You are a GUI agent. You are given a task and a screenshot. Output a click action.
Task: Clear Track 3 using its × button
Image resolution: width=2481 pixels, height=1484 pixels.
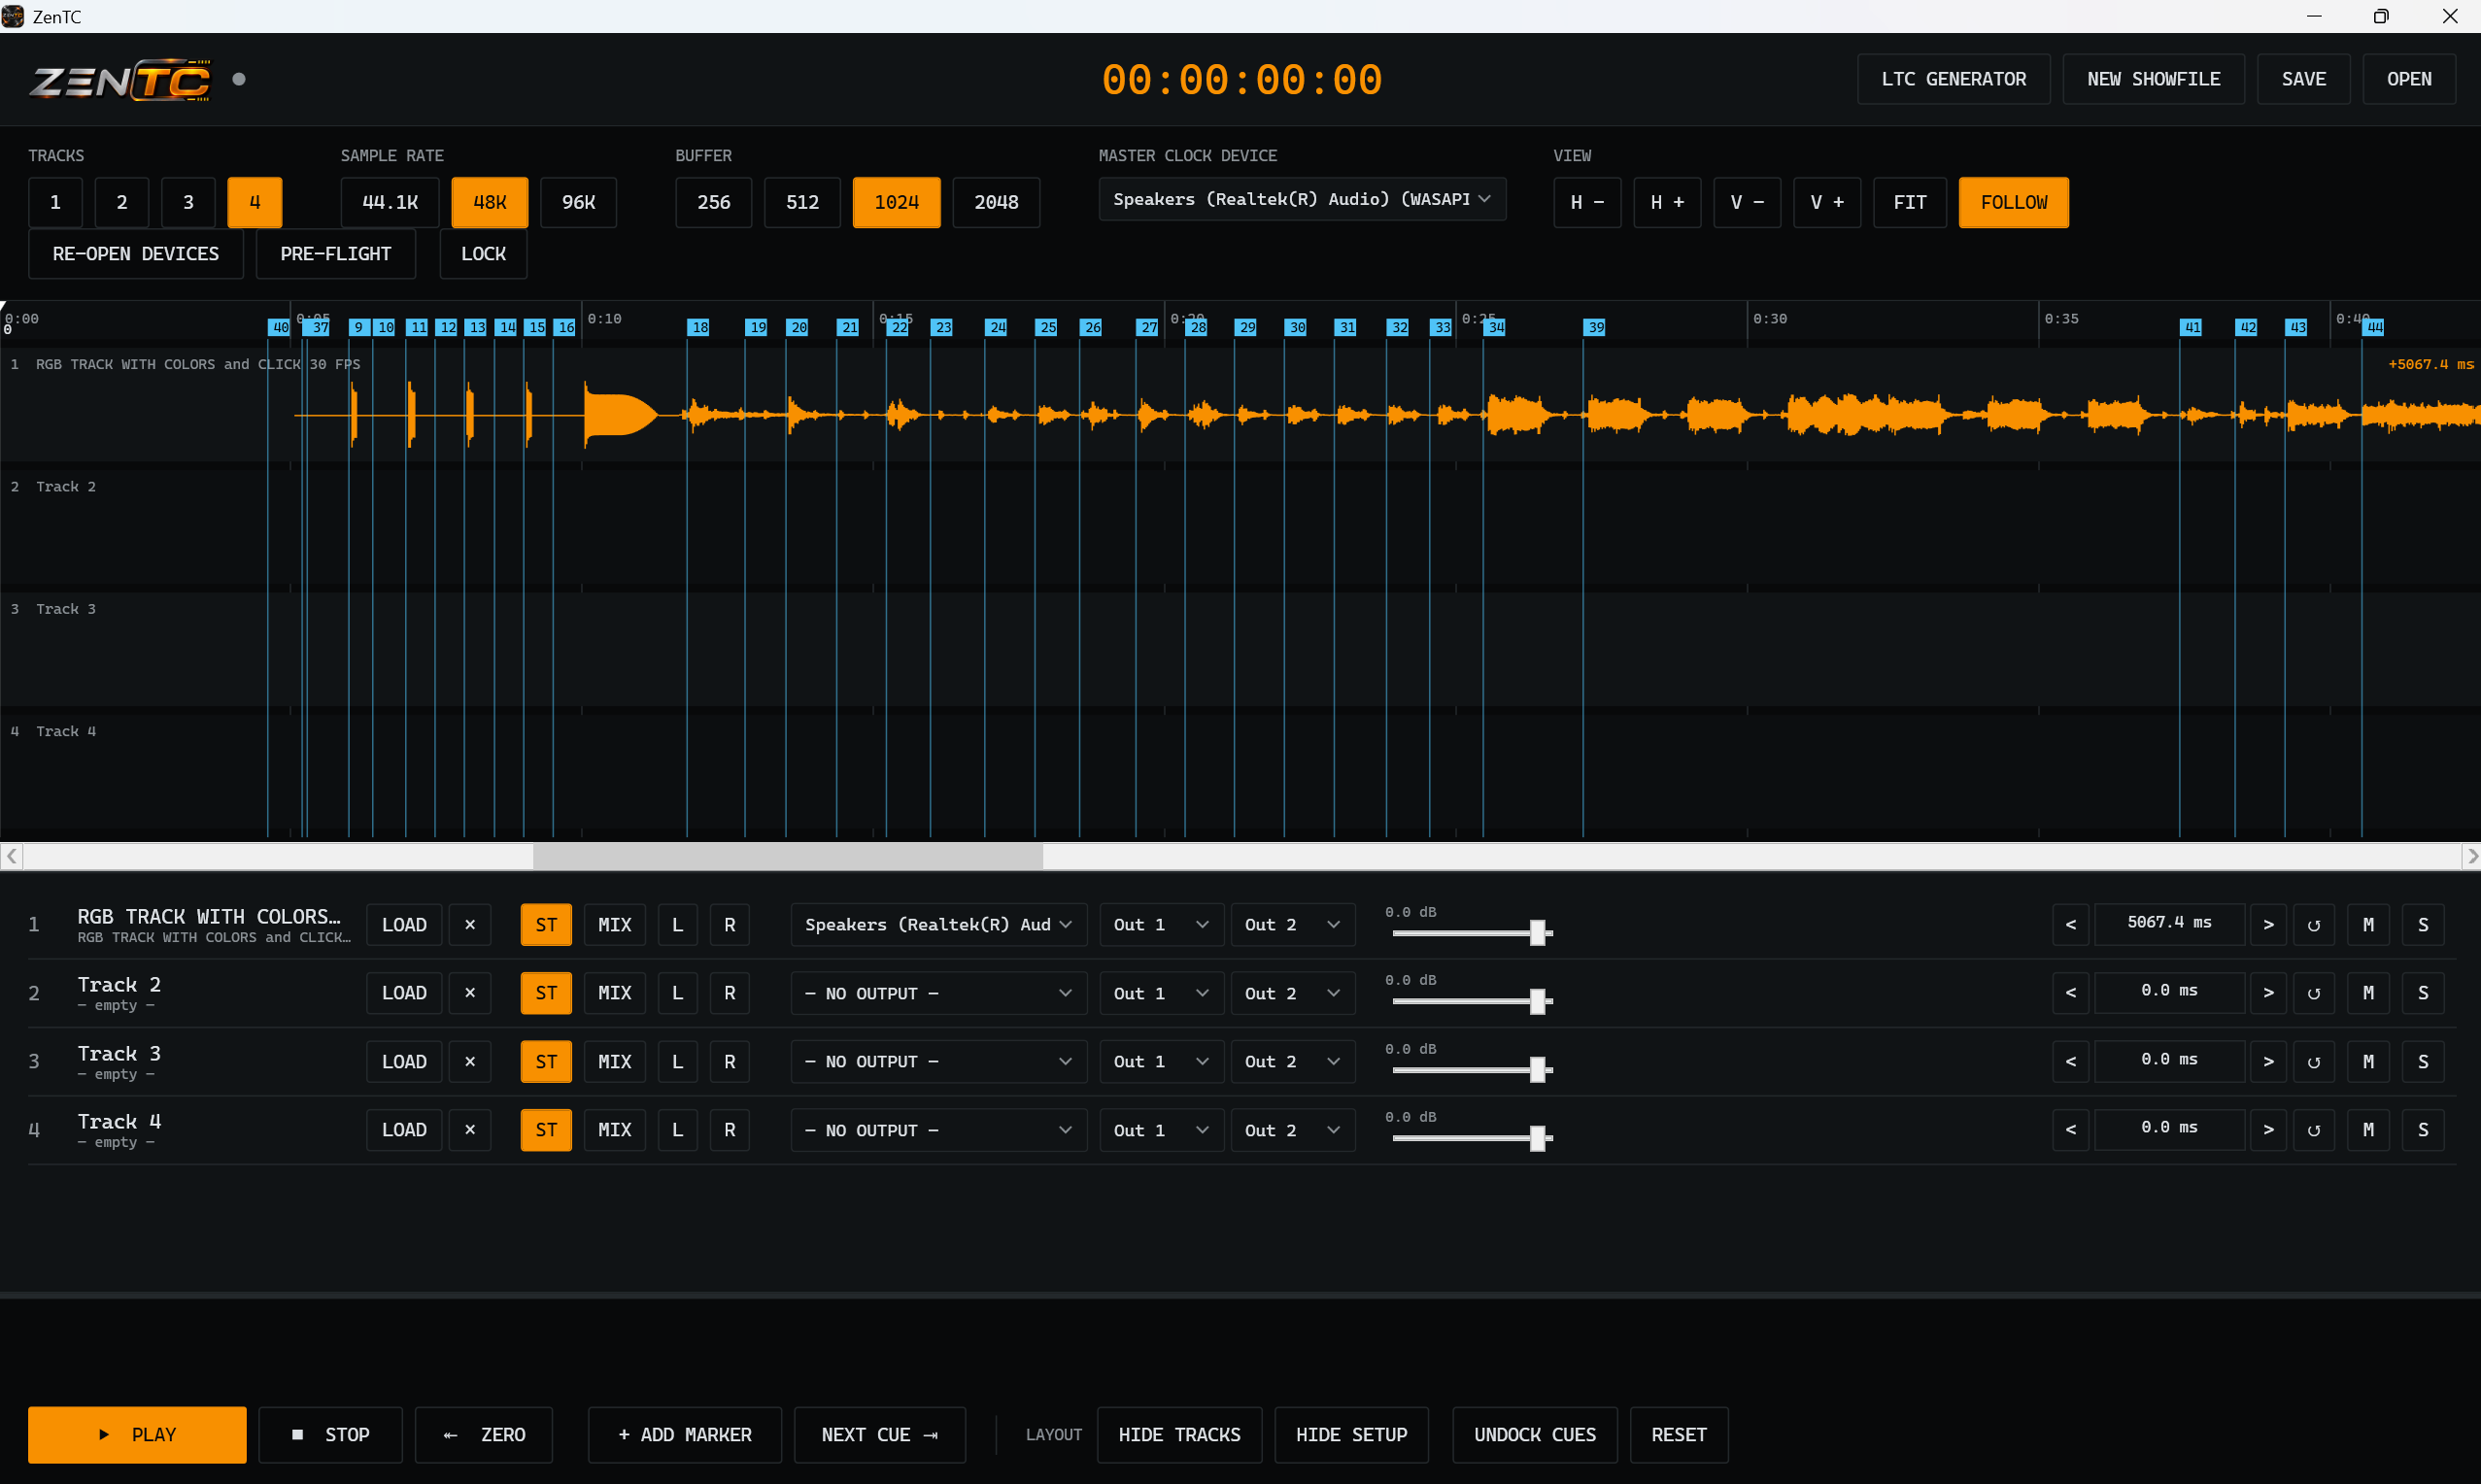(470, 1061)
